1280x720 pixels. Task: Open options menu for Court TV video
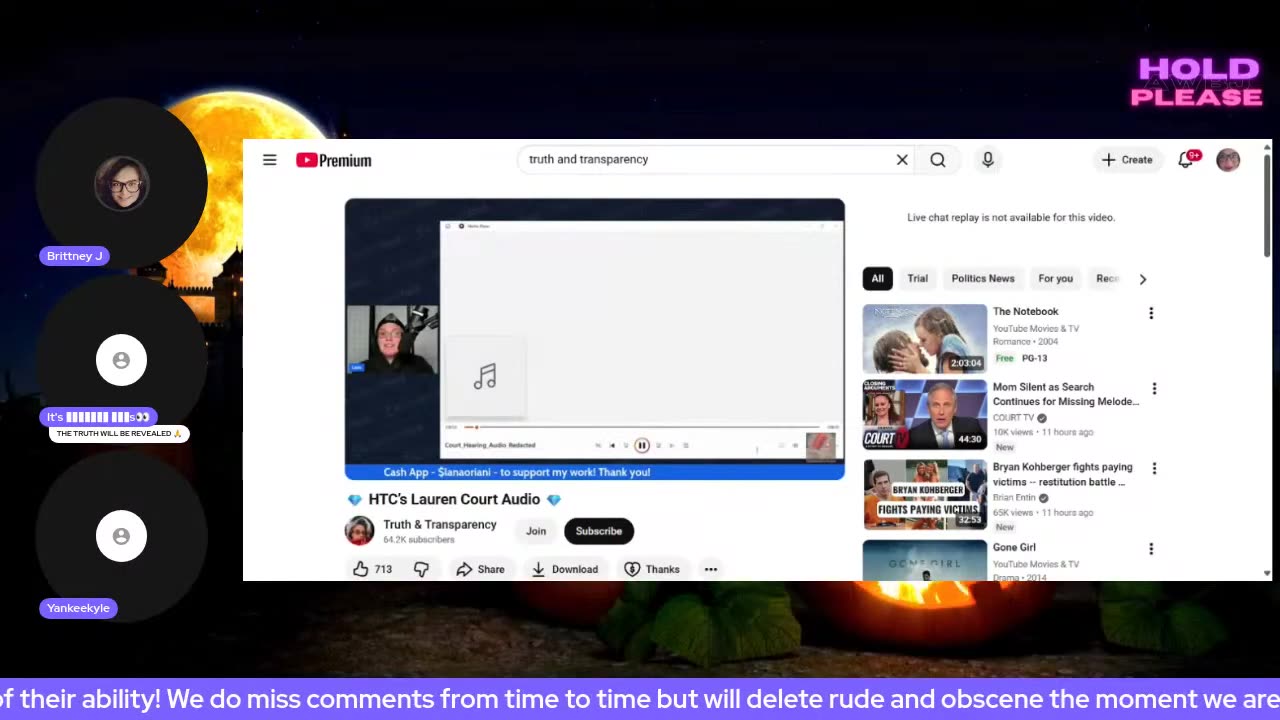pyautogui.click(x=1154, y=389)
